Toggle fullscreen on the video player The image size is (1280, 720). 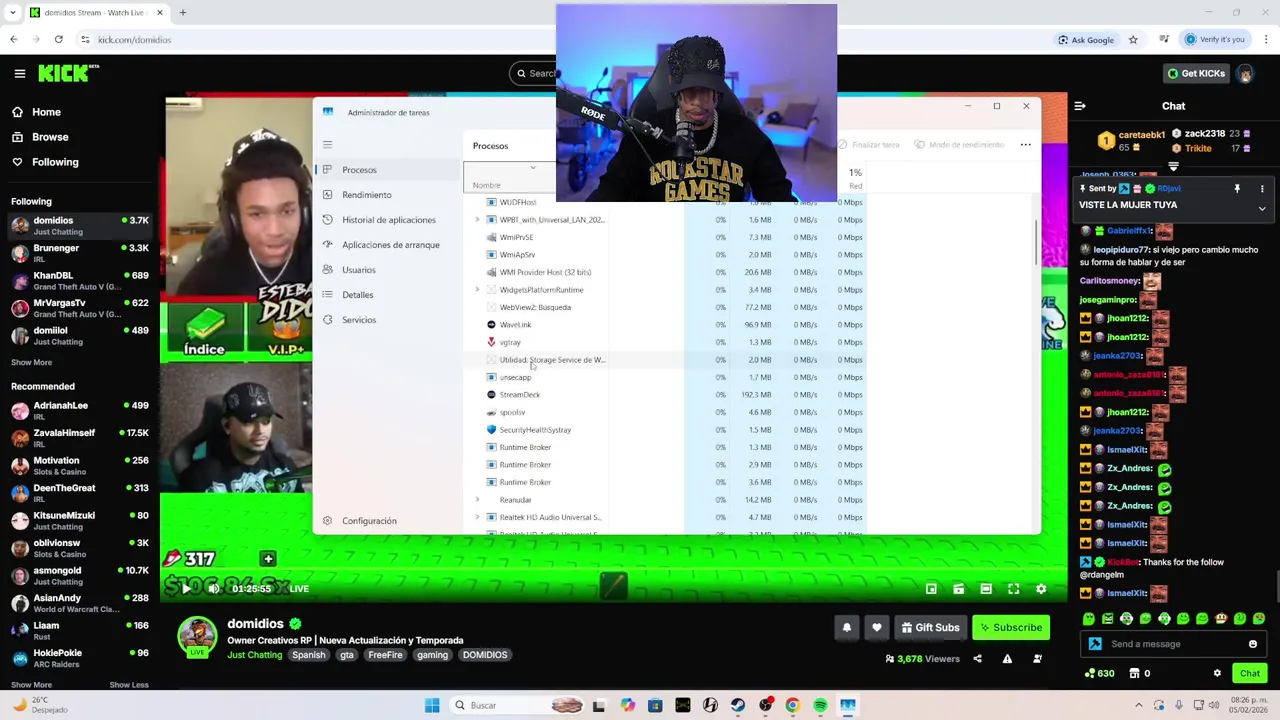pos(1014,589)
